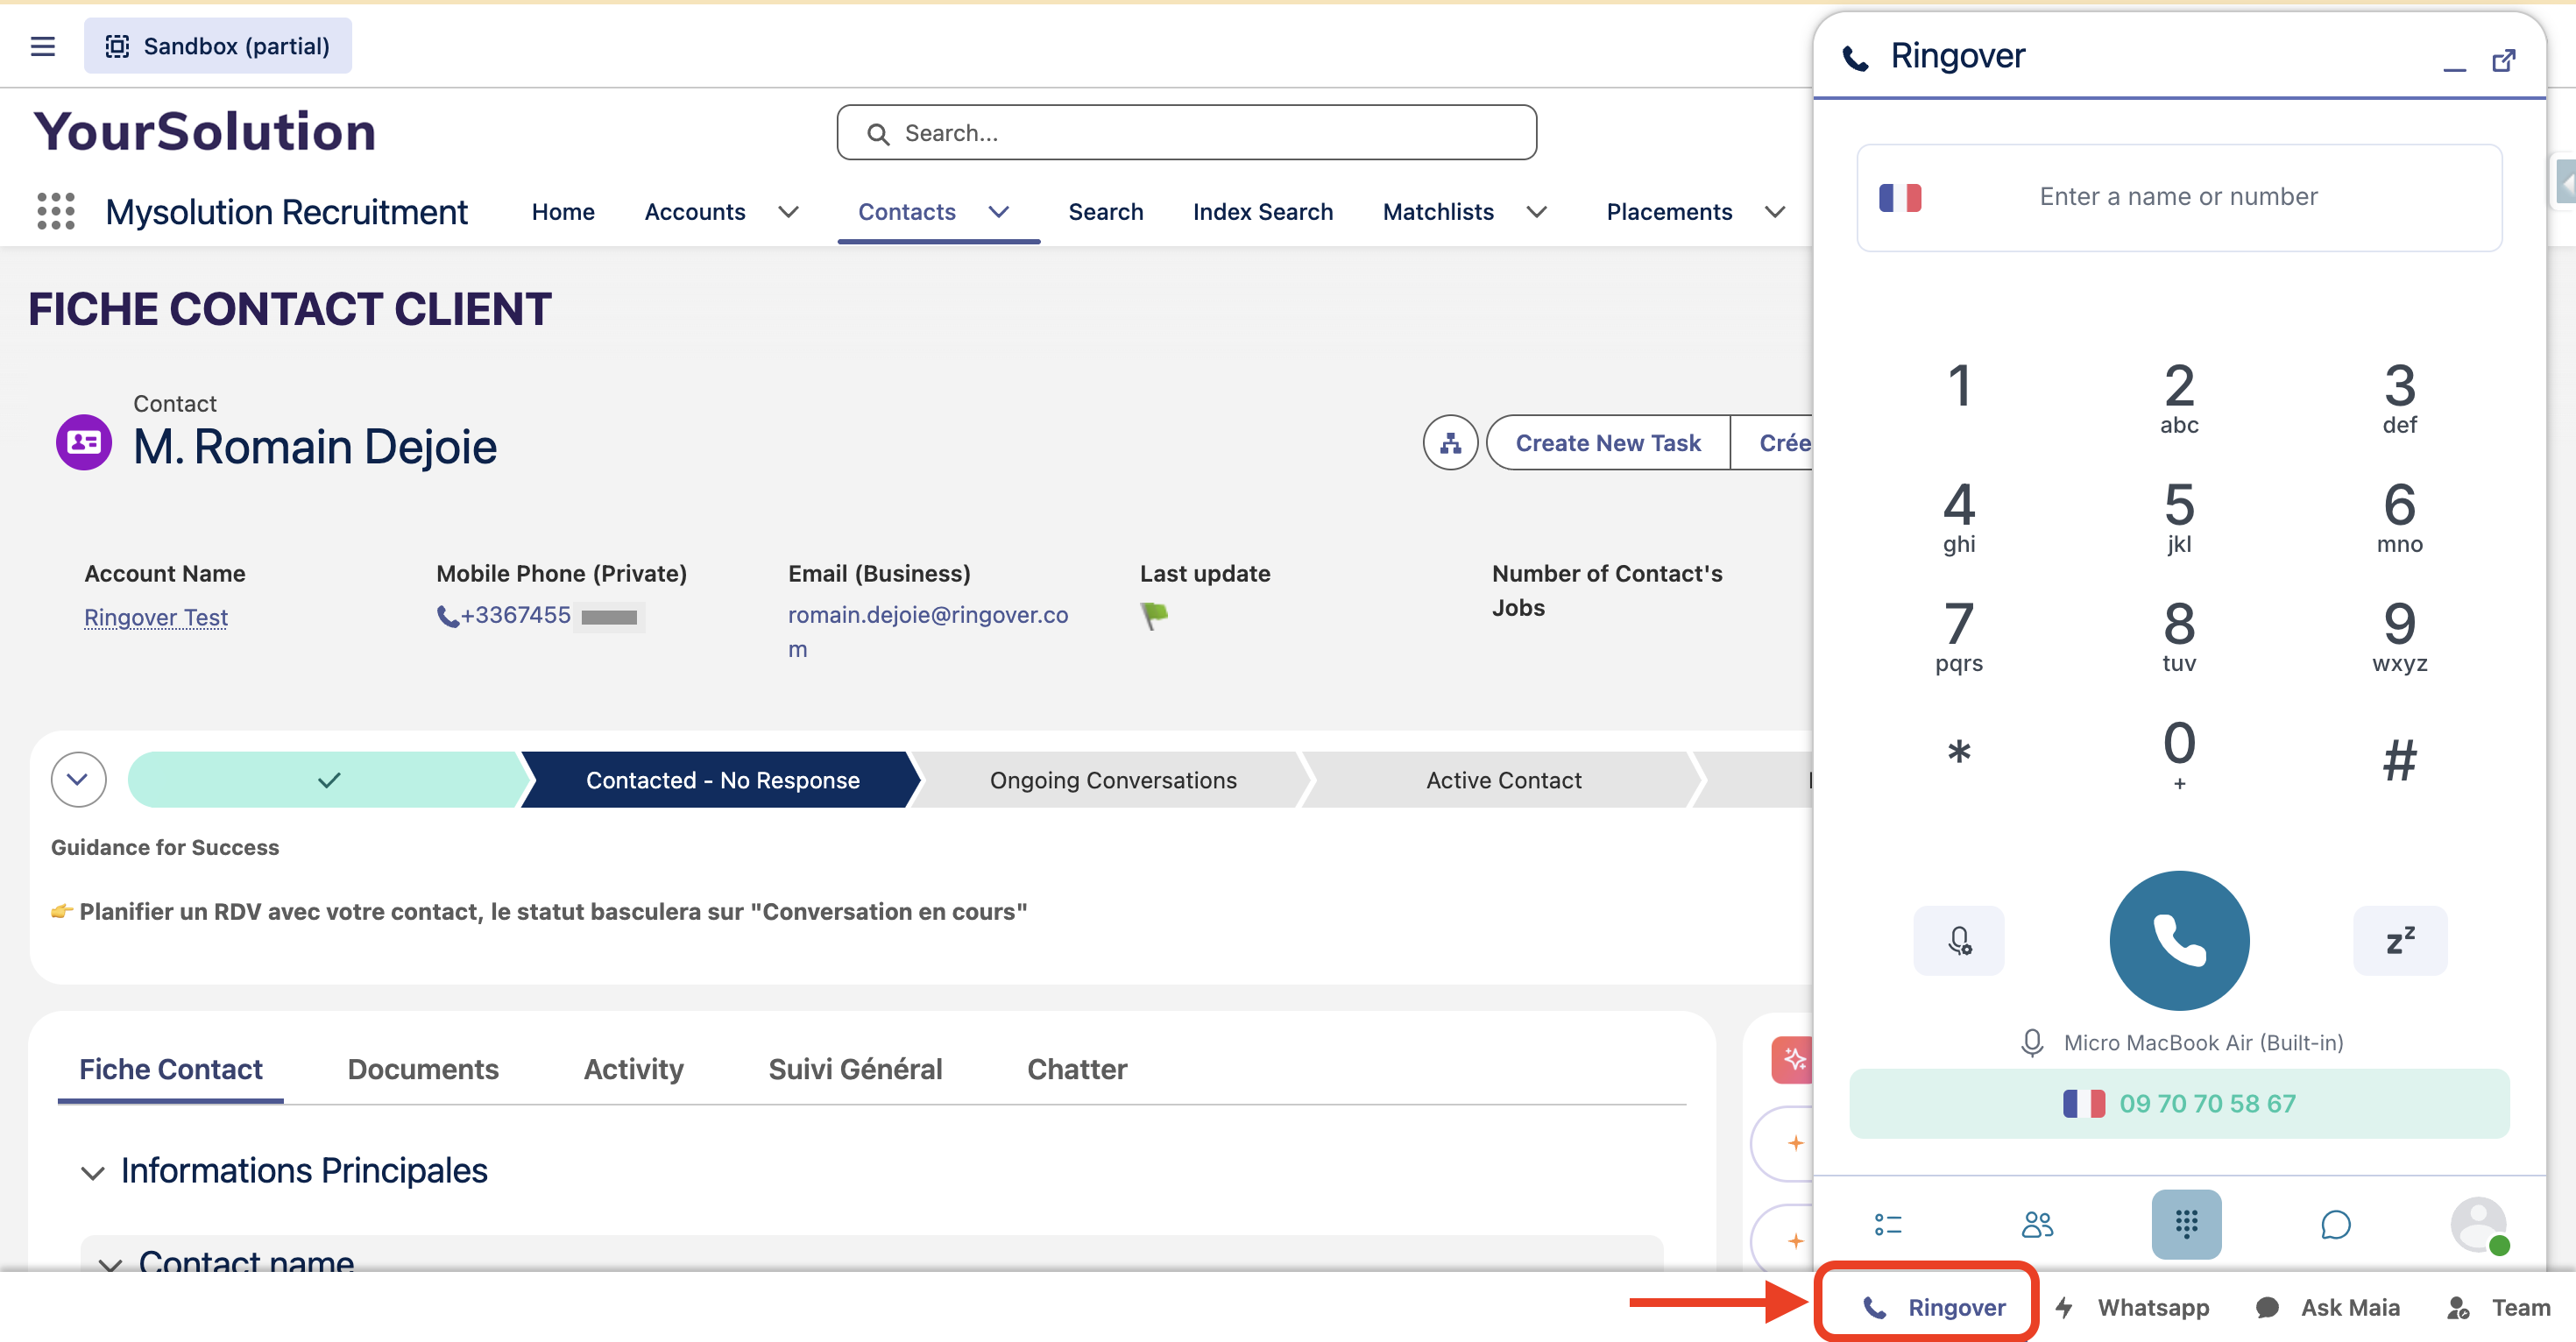Select the Active Contact path stage
This screenshot has width=2576, height=1342.
coord(1503,780)
